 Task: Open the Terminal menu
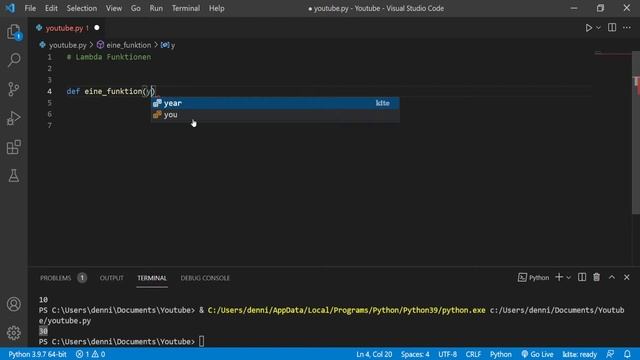tap(186, 8)
